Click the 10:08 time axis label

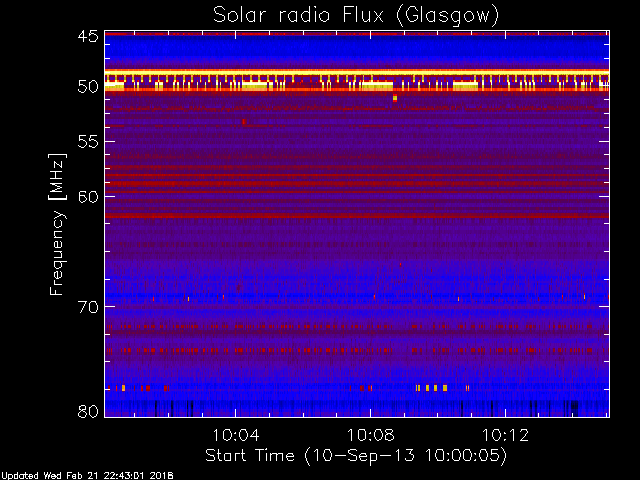[x=371, y=435]
